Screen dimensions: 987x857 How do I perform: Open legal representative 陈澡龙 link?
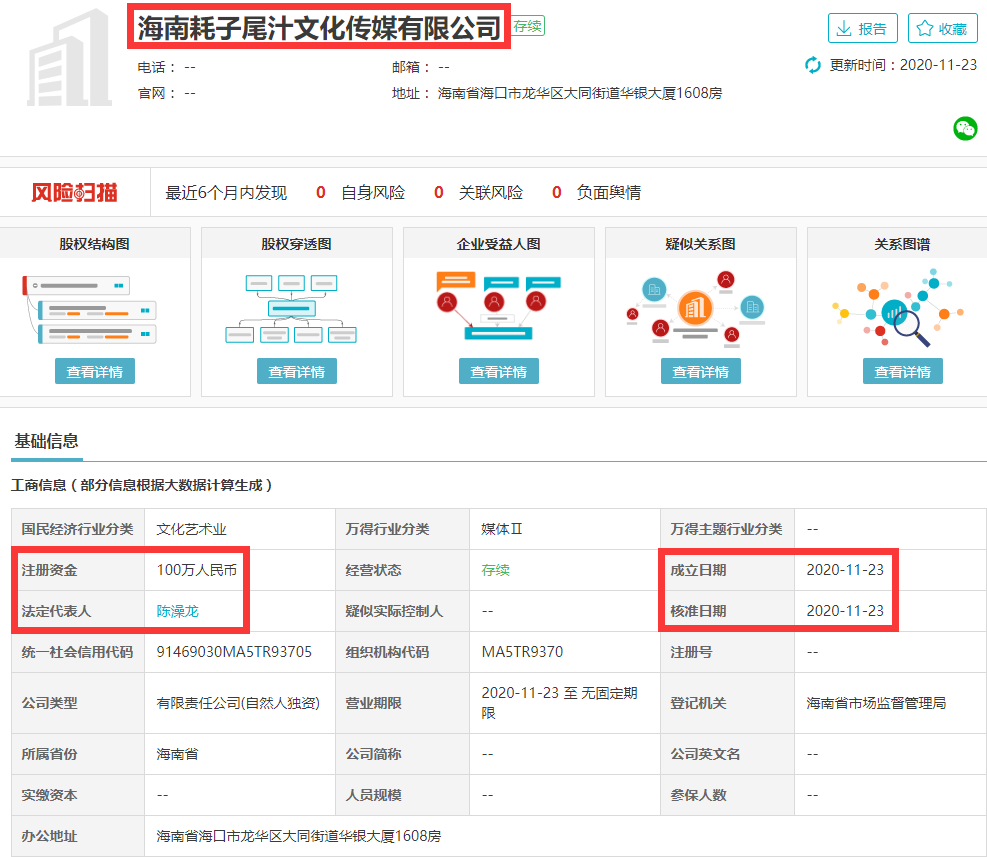[184, 611]
